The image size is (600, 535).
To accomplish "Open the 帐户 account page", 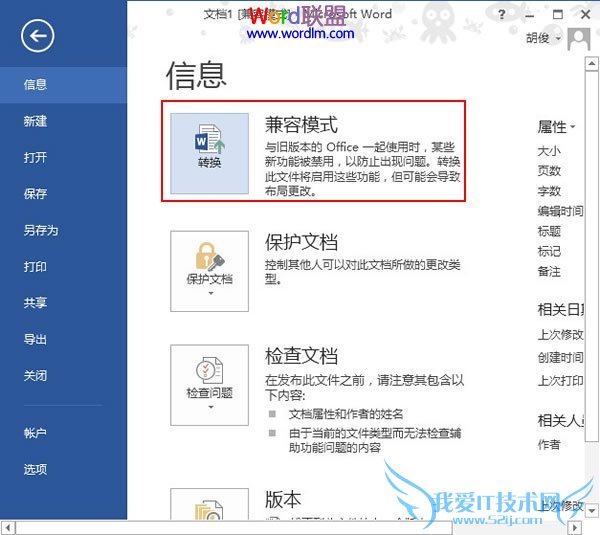I will (64, 433).
